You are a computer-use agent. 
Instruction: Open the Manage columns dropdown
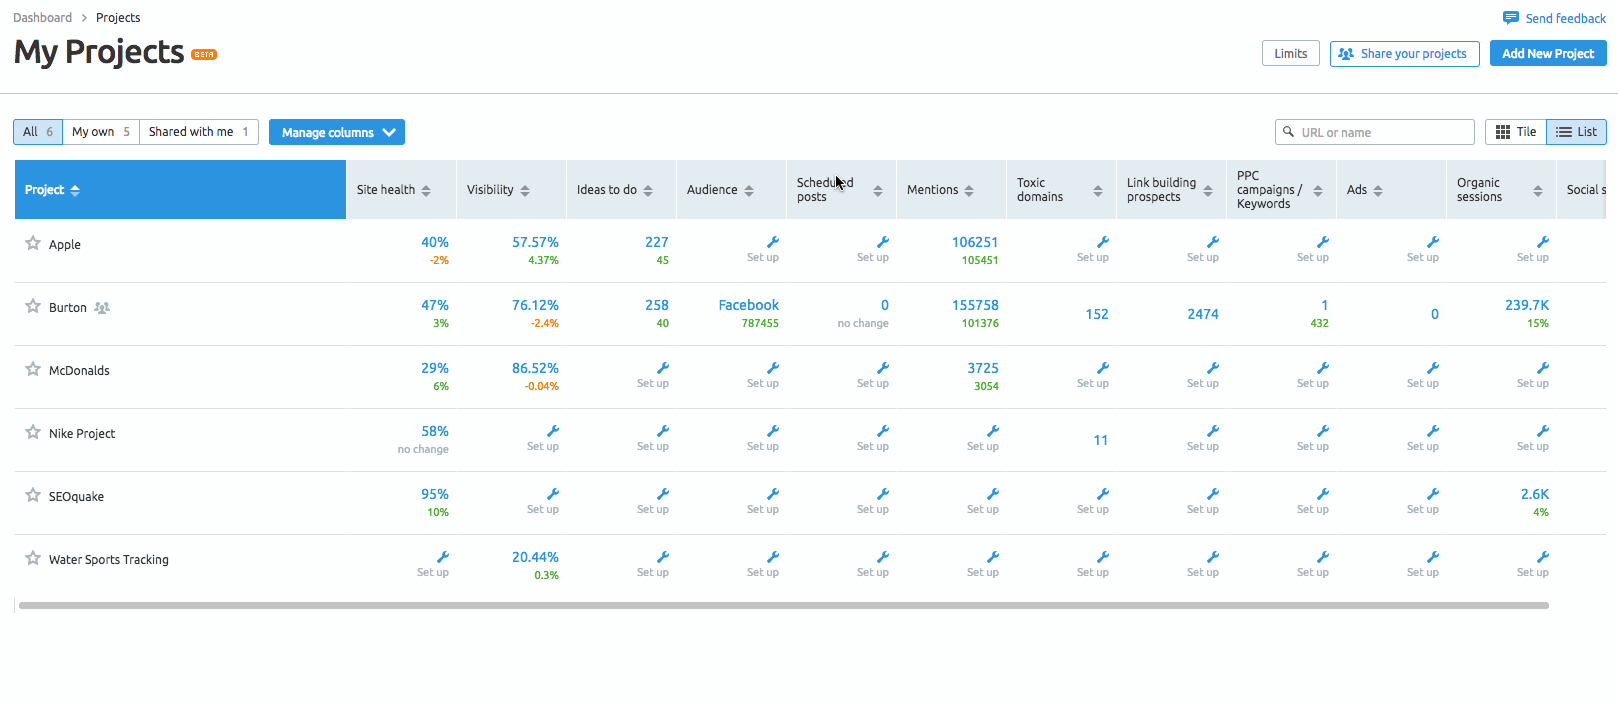pyautogui.click(x=337, y=132)
